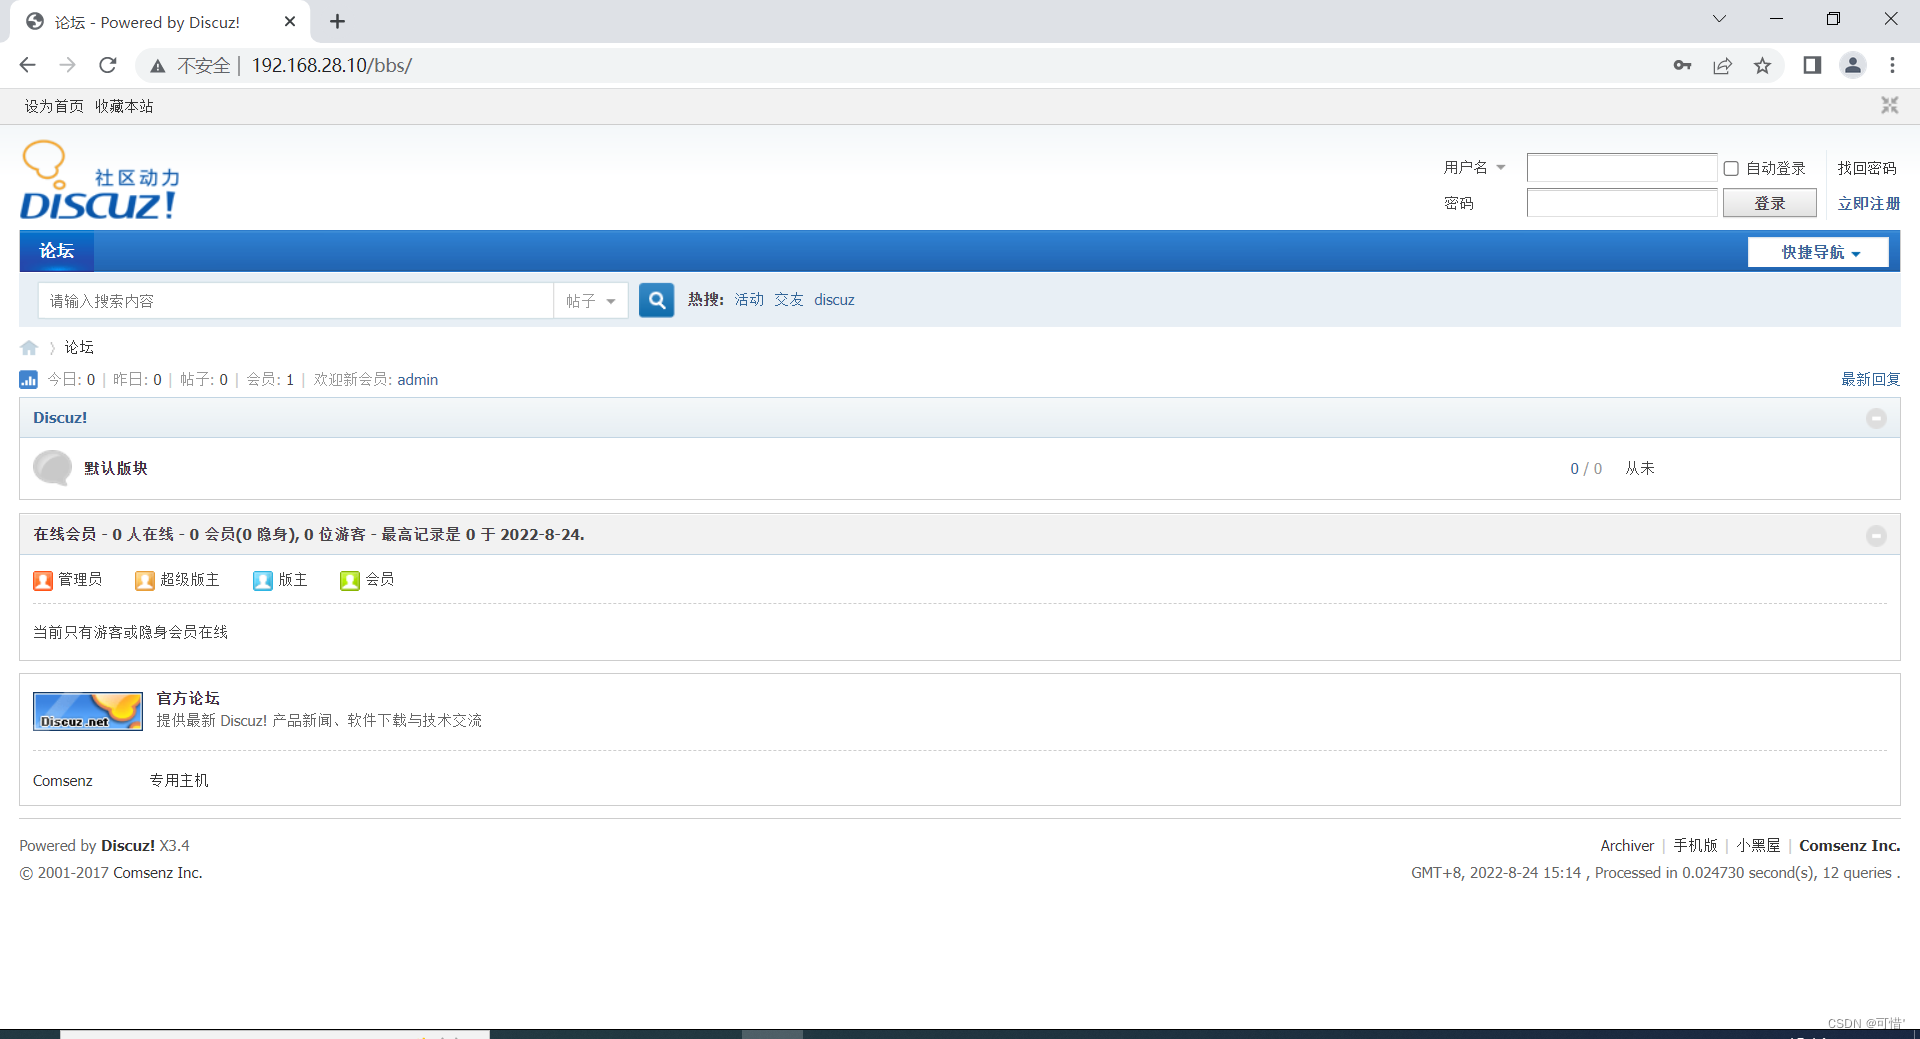Open the Chrome three-dot menu
This screenshot has width=1920, height=1039.
(x=1892, y=65)
